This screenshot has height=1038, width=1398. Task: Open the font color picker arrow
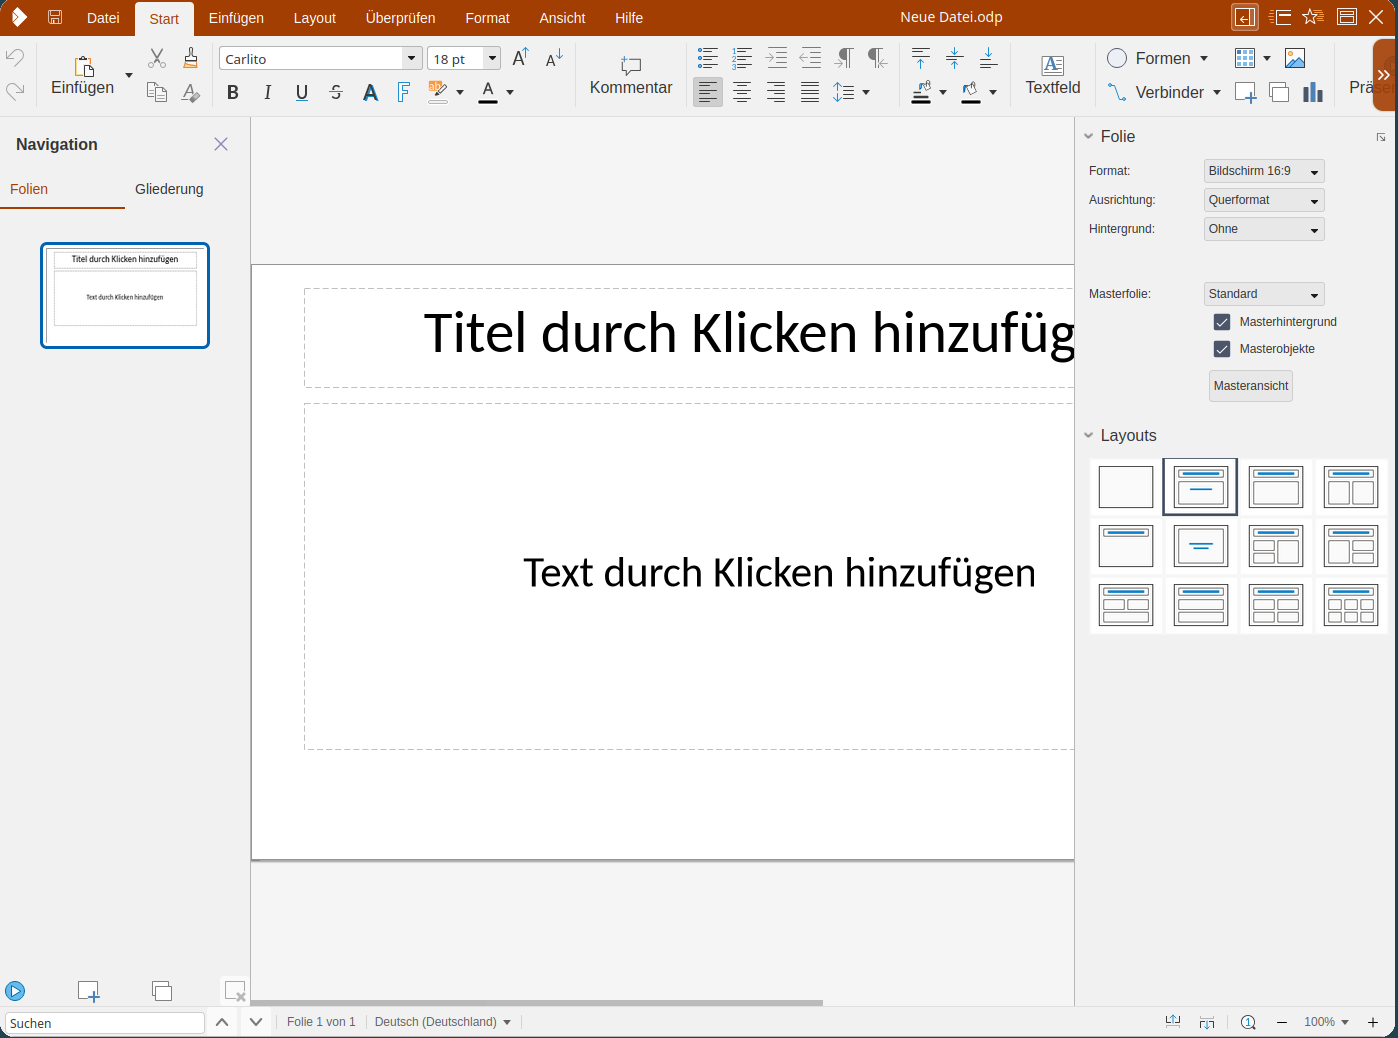click(510, 93)
